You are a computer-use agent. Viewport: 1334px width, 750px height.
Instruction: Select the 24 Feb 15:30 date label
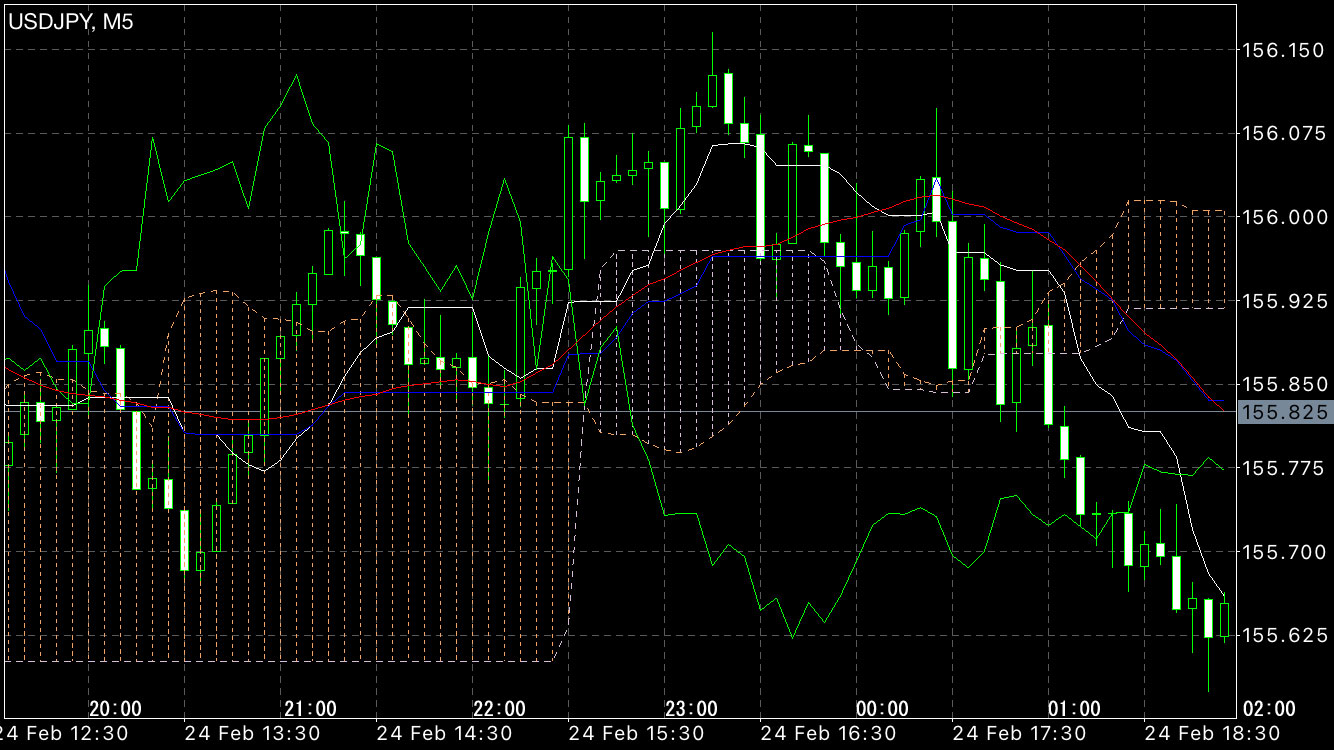click(638, 734)
